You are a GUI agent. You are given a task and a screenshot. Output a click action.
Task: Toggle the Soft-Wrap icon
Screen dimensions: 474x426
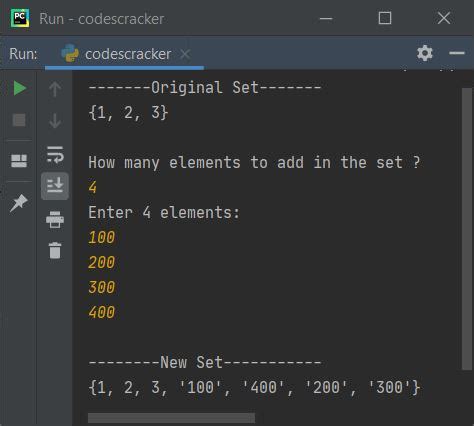pyautogui.click(x=55, y=154)
